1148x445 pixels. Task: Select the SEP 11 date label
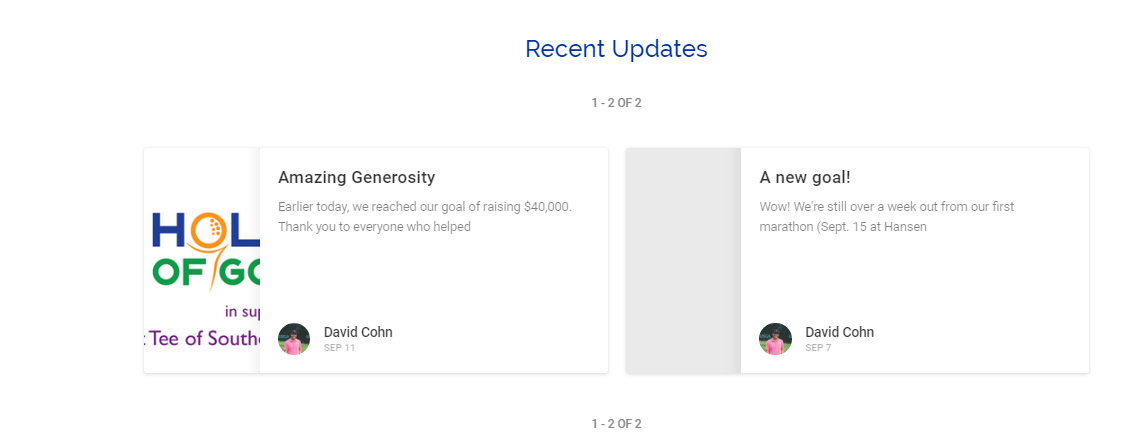pos(339,348)
